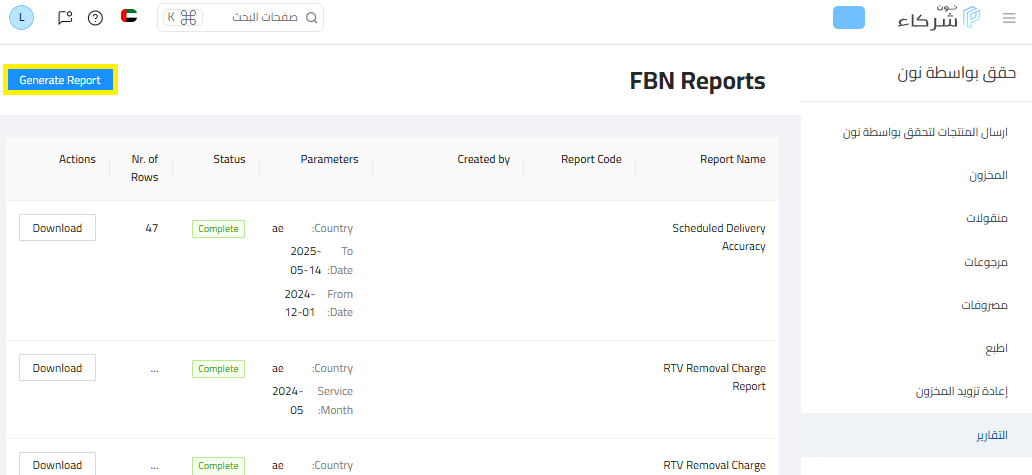
Task: Click the Service Month value 2024-05
Action: click(288, 401)
